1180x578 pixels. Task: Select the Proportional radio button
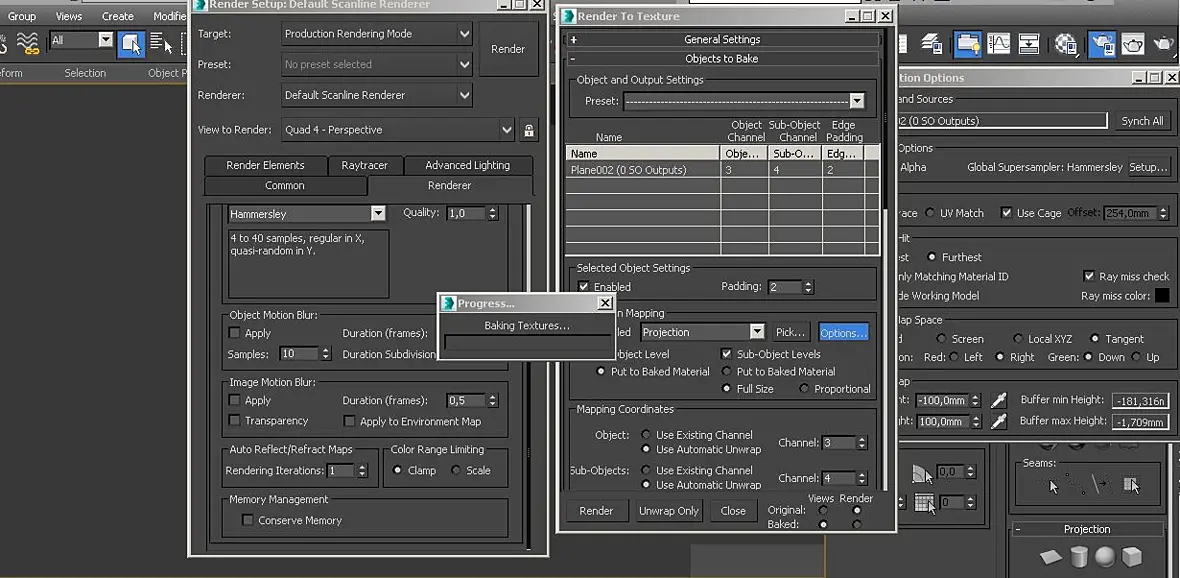[x=804, y=389]
